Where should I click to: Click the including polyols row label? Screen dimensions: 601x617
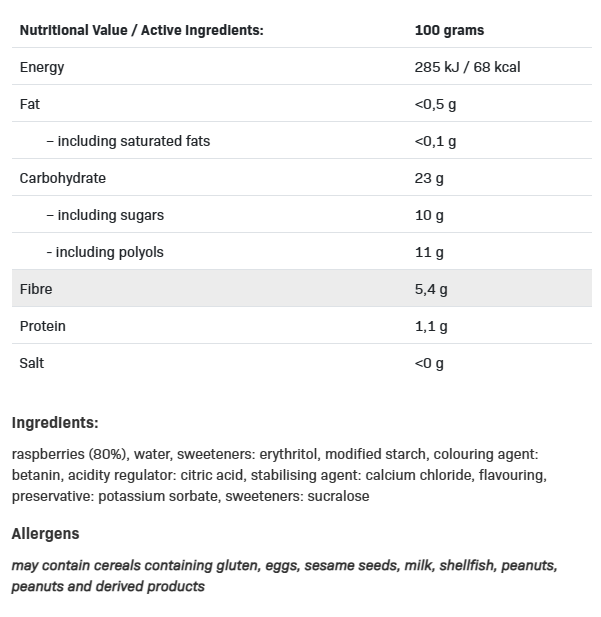[x=105, y=252]
